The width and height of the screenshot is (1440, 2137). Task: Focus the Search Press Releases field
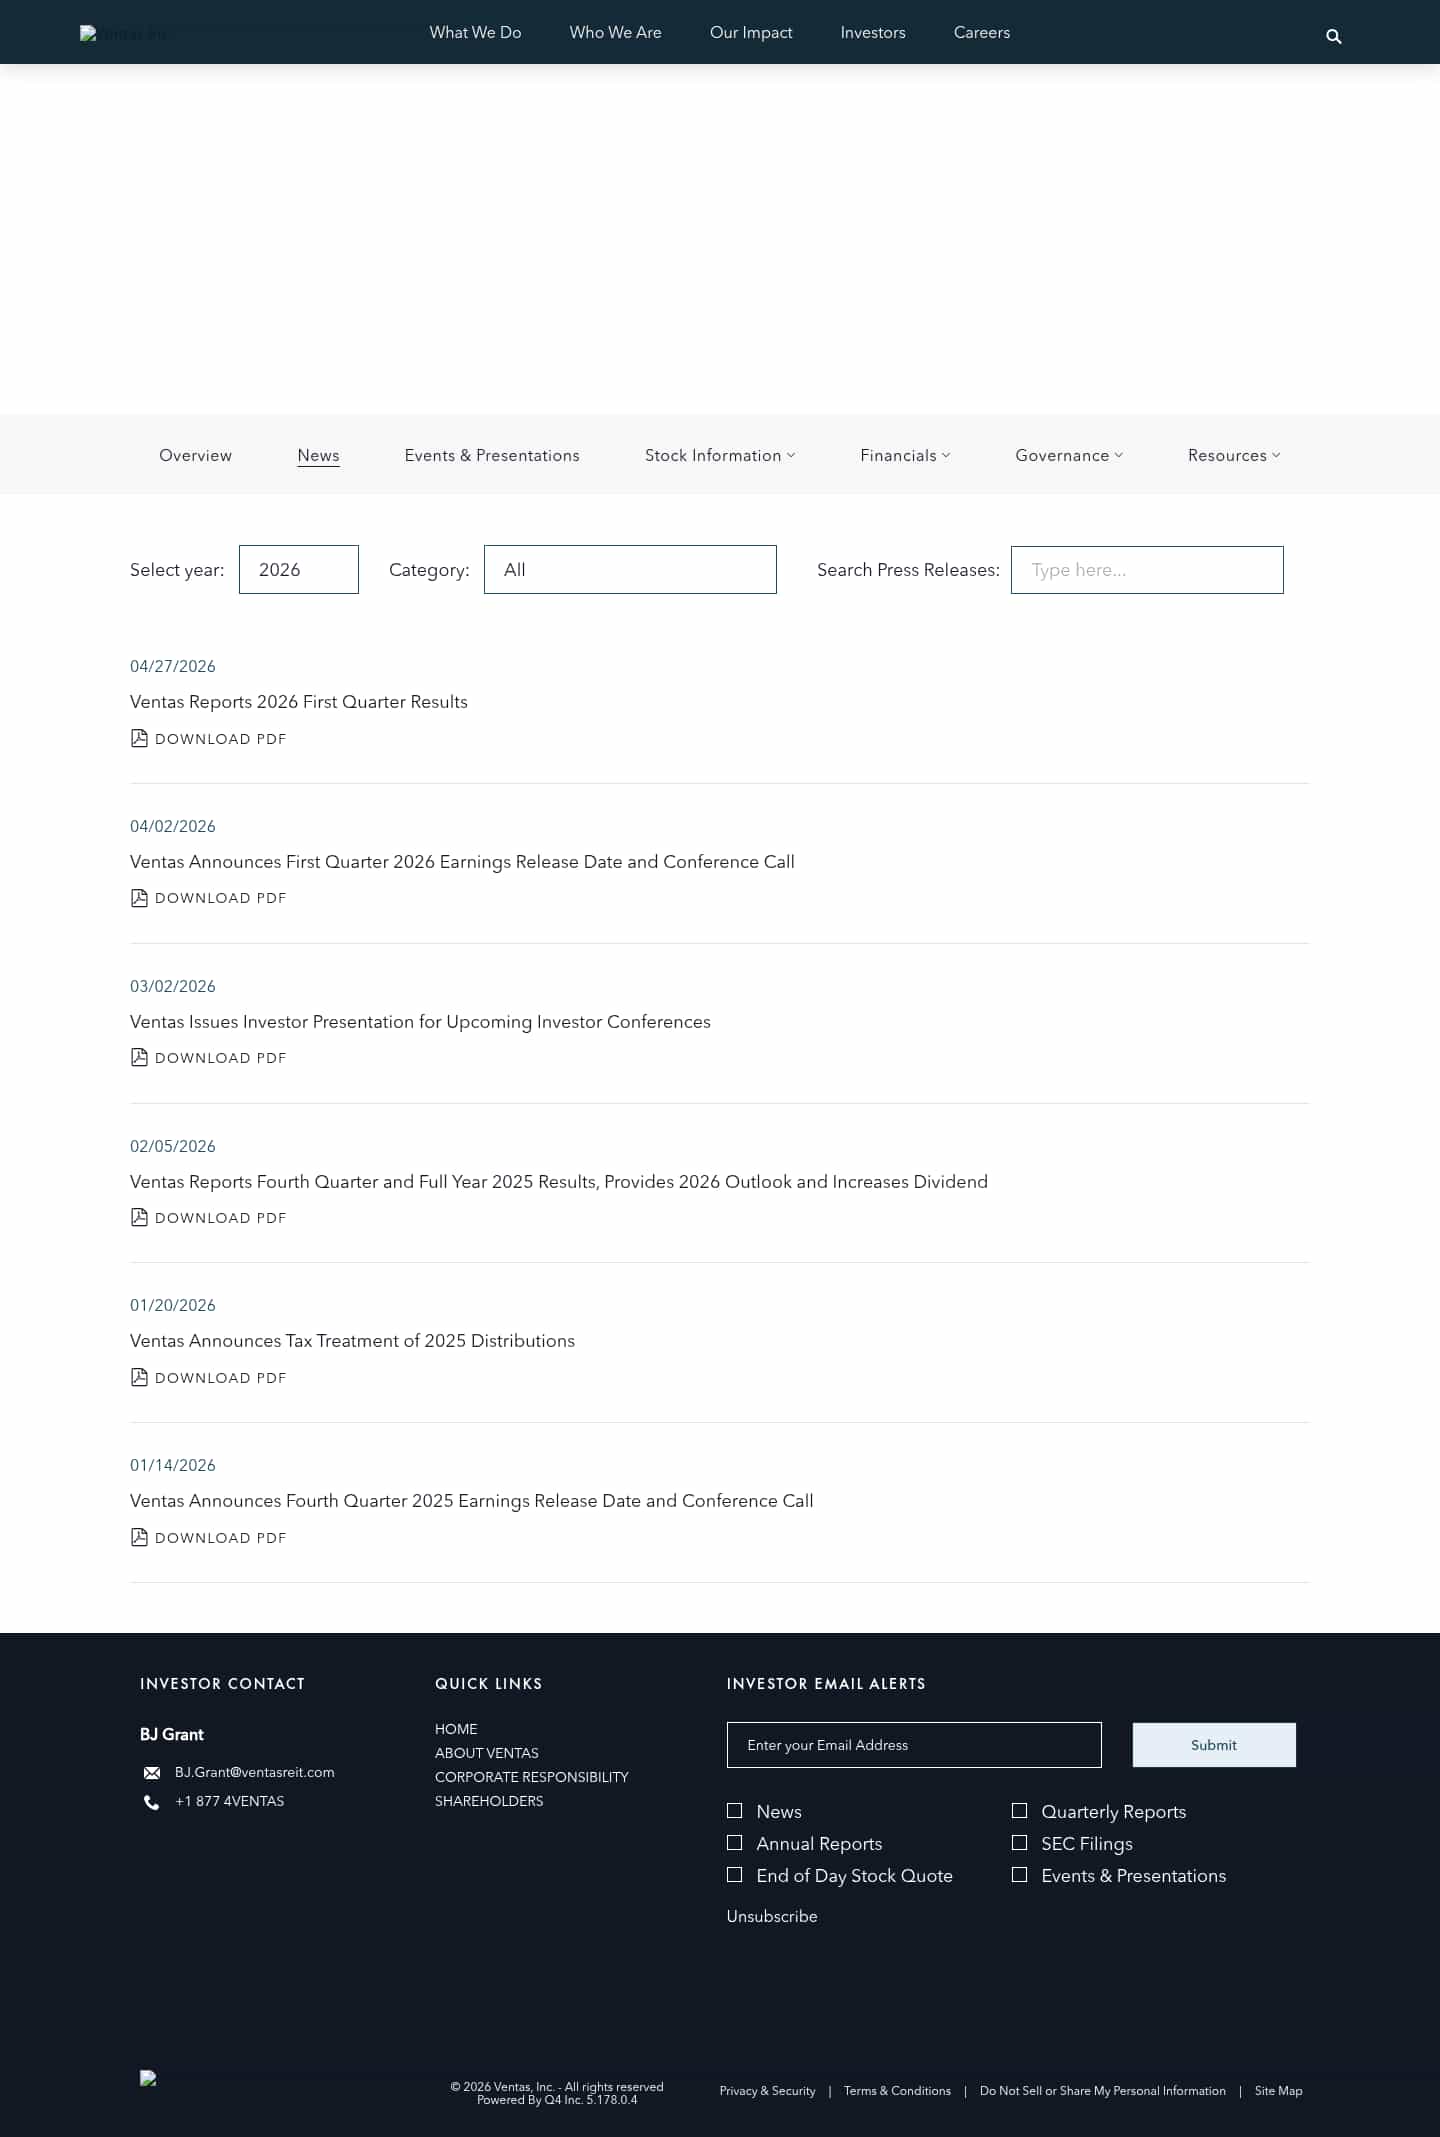[1147, 570]
